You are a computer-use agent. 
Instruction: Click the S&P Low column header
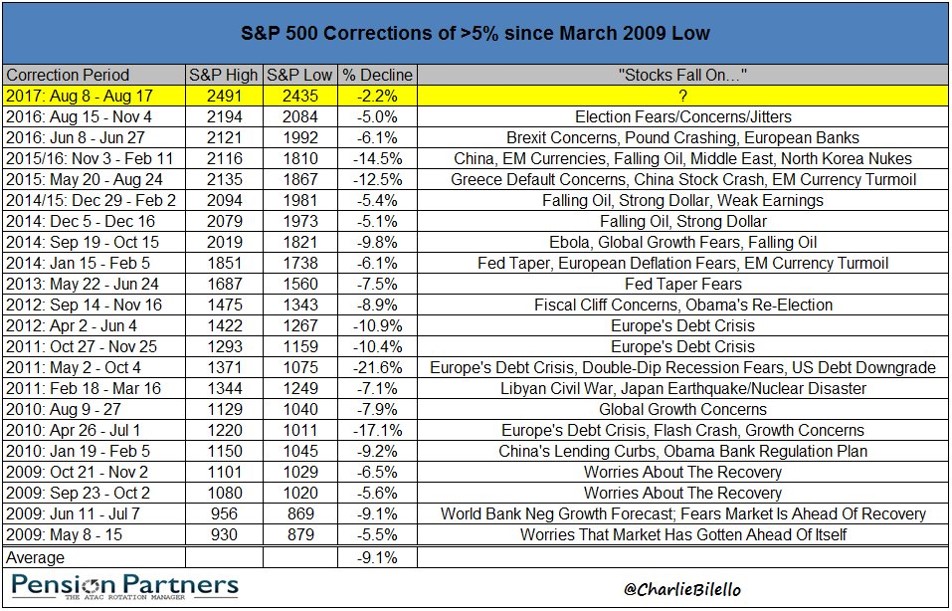pos(300,75)
